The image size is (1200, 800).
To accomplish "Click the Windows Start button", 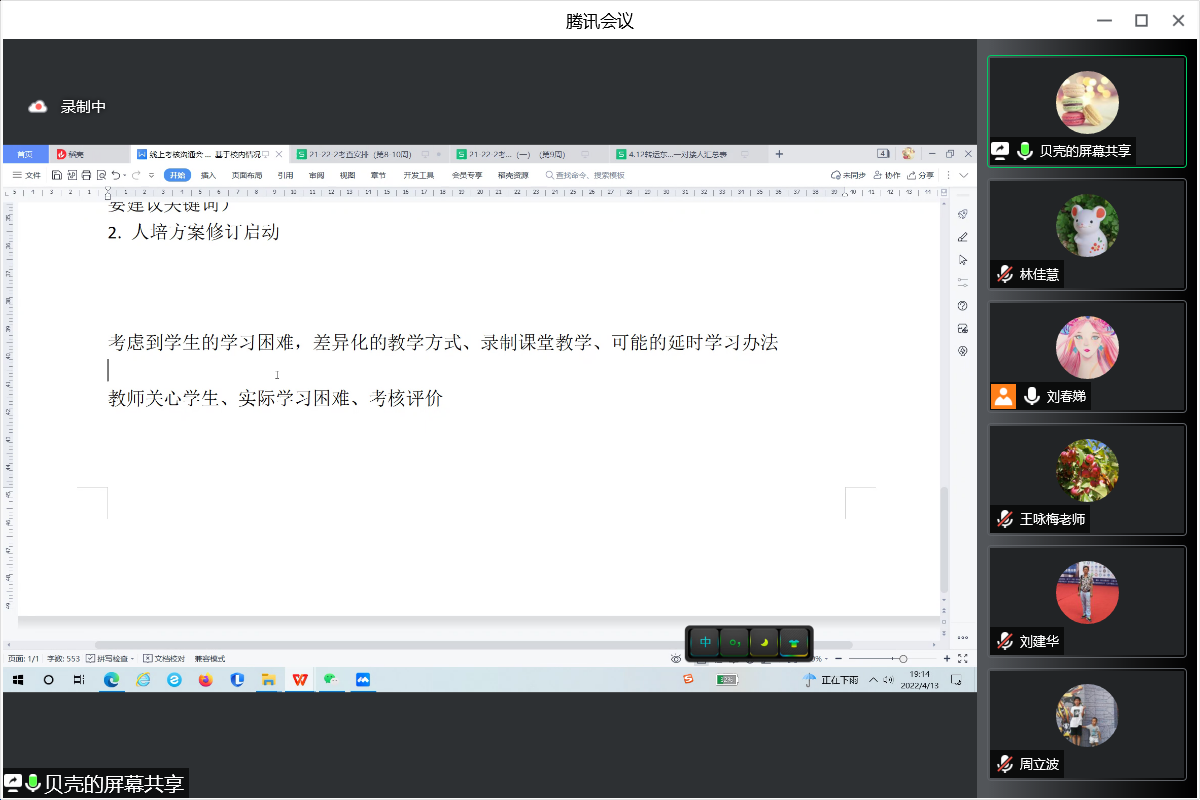I will pos(18,680).
